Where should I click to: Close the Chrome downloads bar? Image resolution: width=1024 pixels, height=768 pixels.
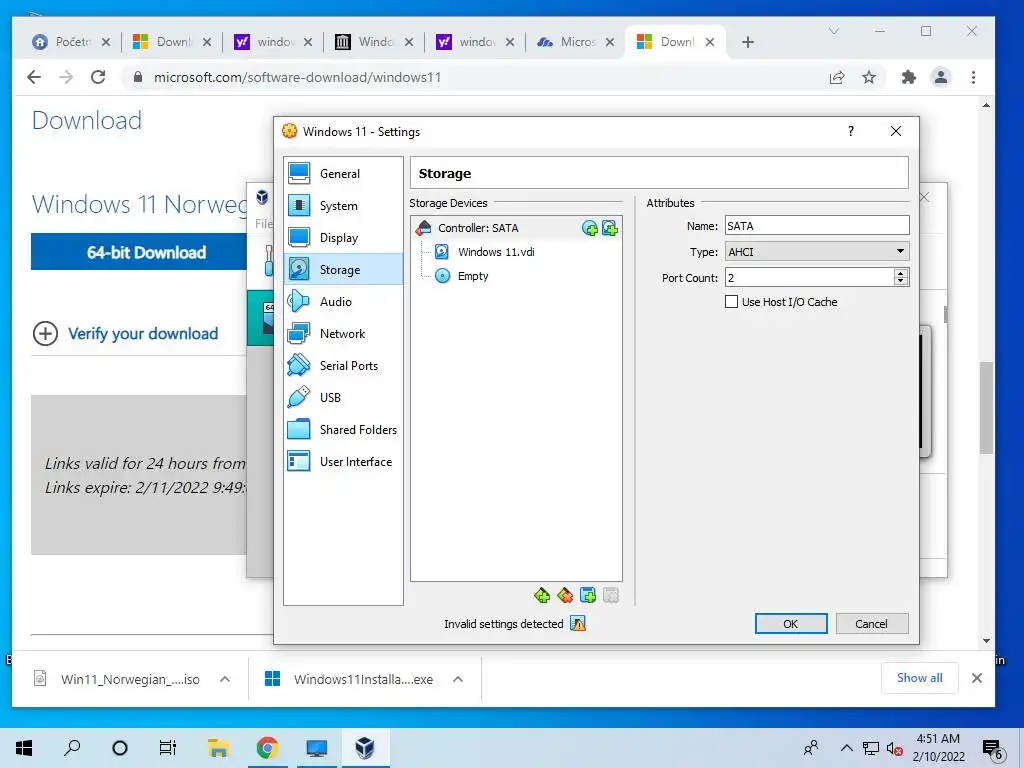point(977,678)
